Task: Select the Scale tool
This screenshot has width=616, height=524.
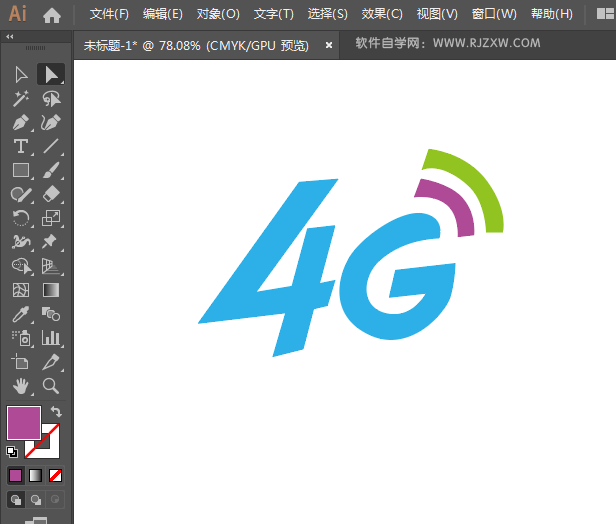Action: click(51, 218)
